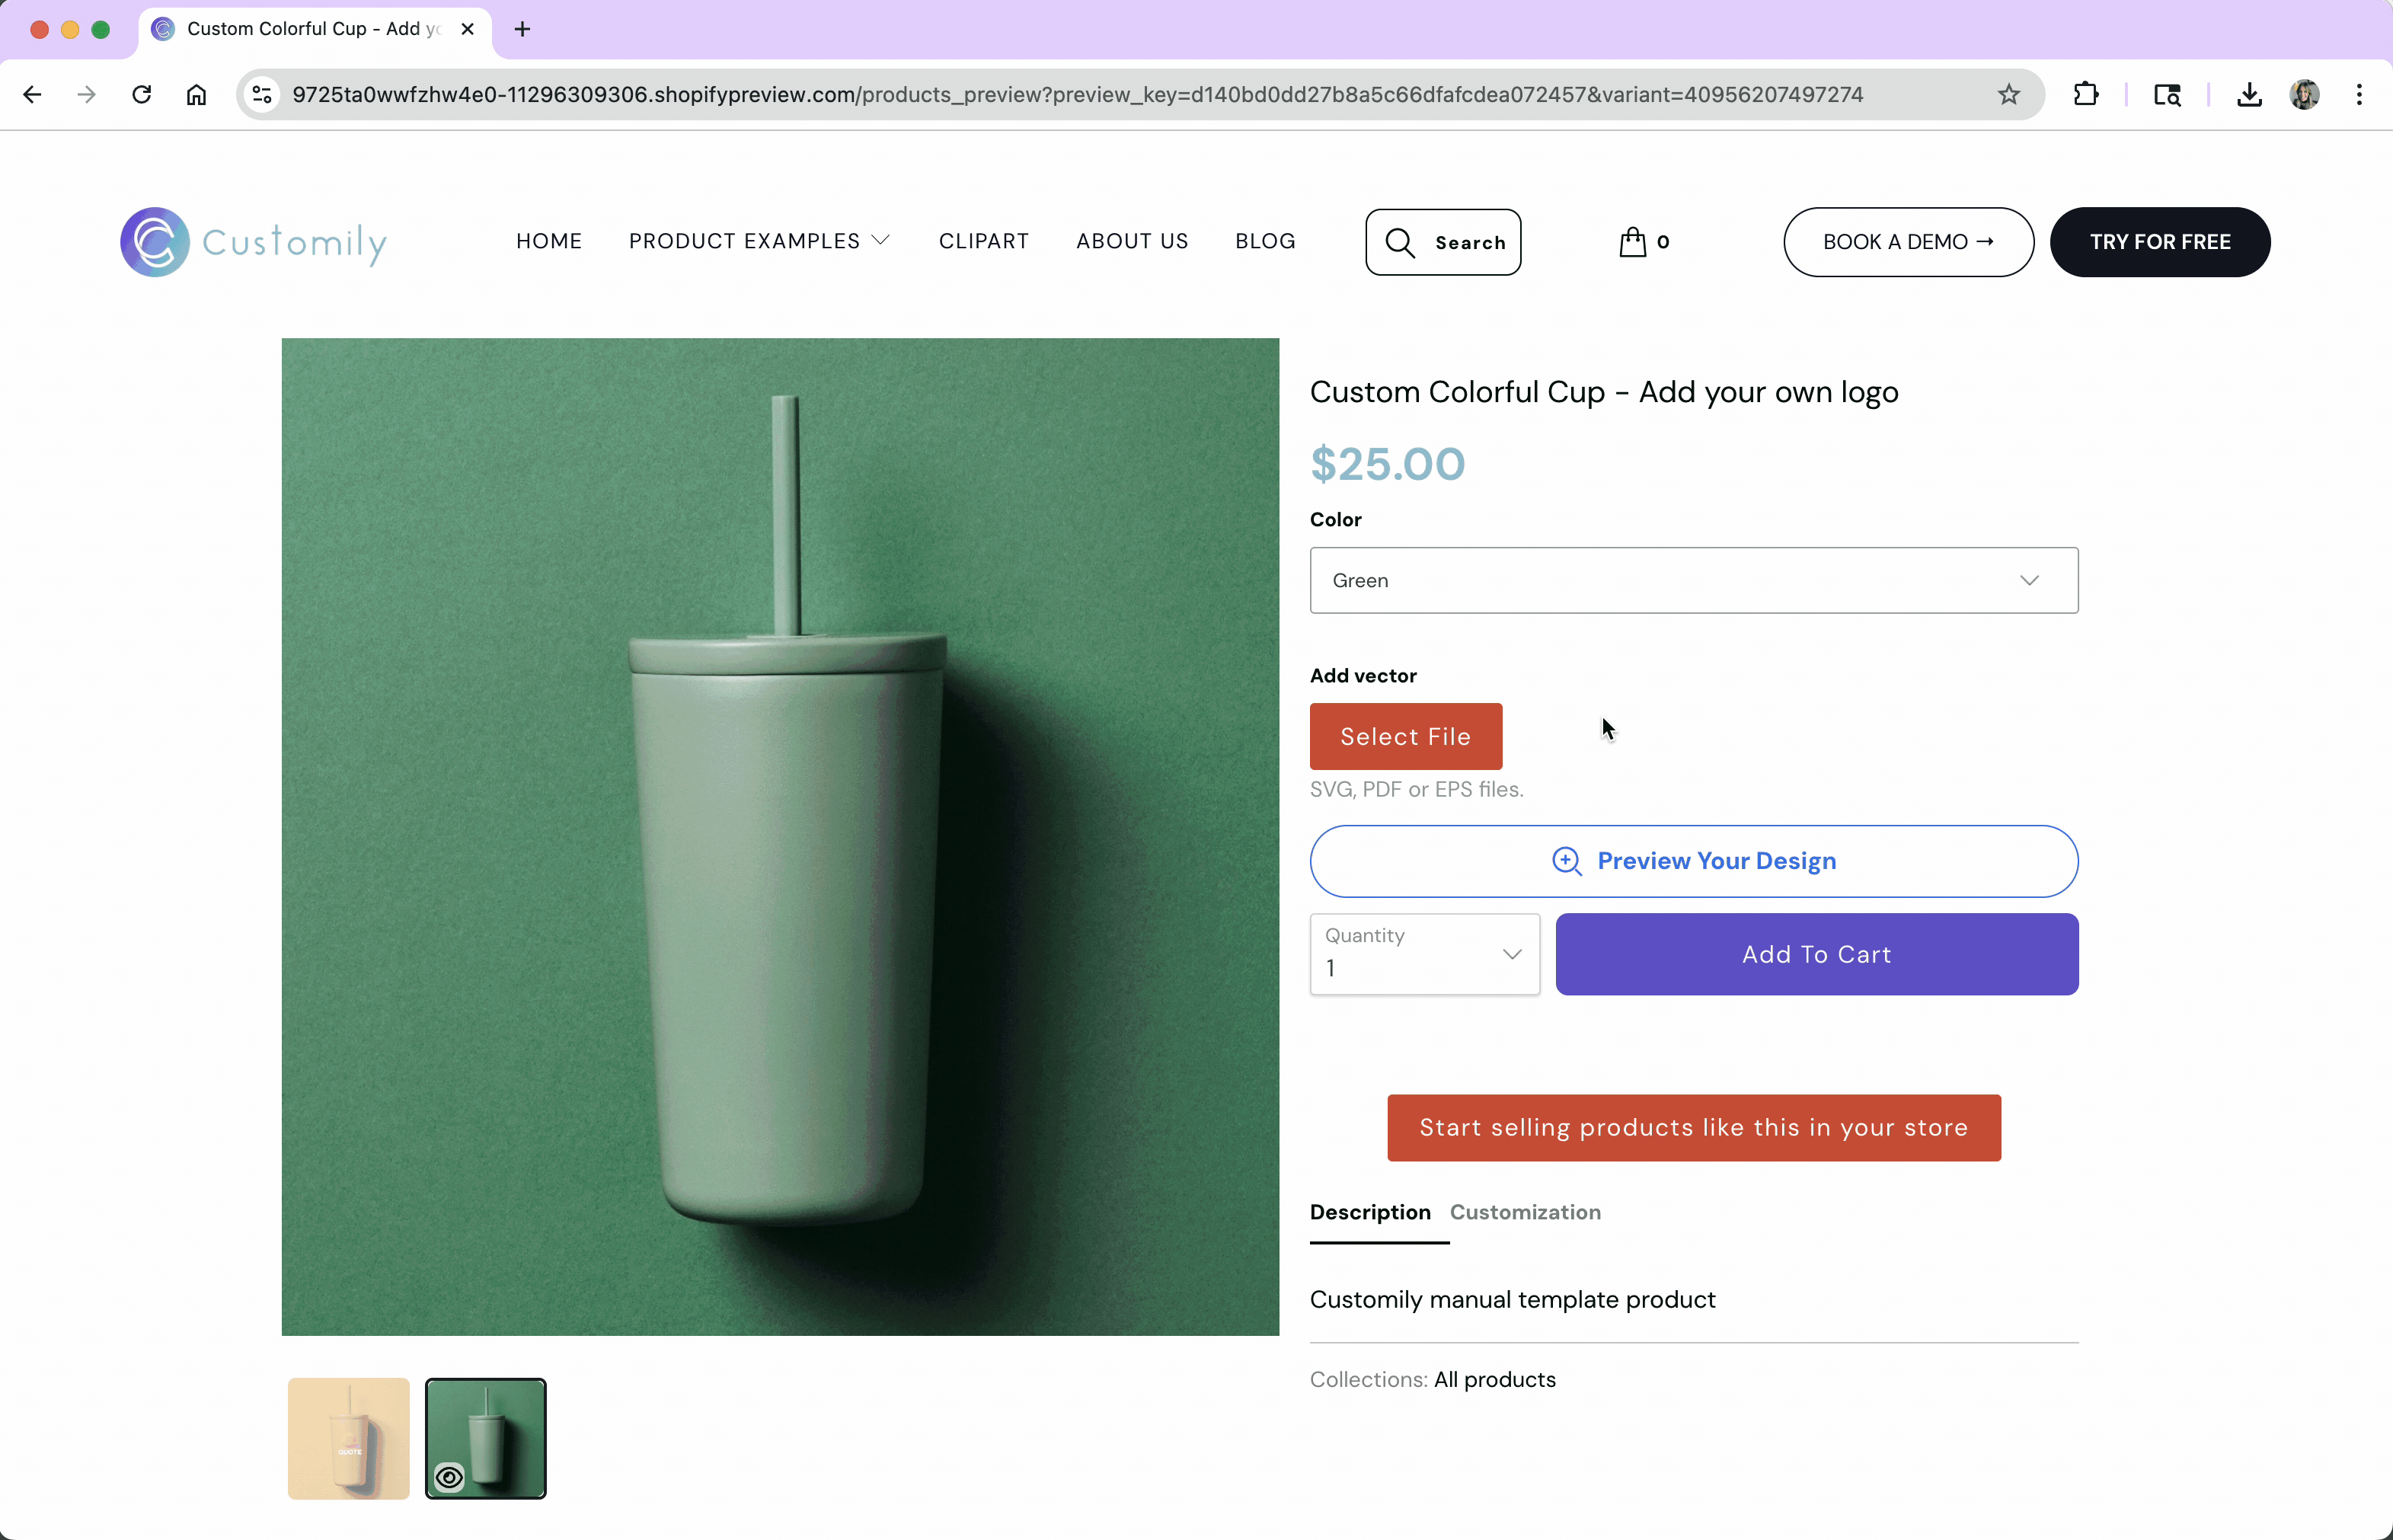Open the site information icon in address bar
This screenshot has width=2393, height=1540.
click(262, 95)
